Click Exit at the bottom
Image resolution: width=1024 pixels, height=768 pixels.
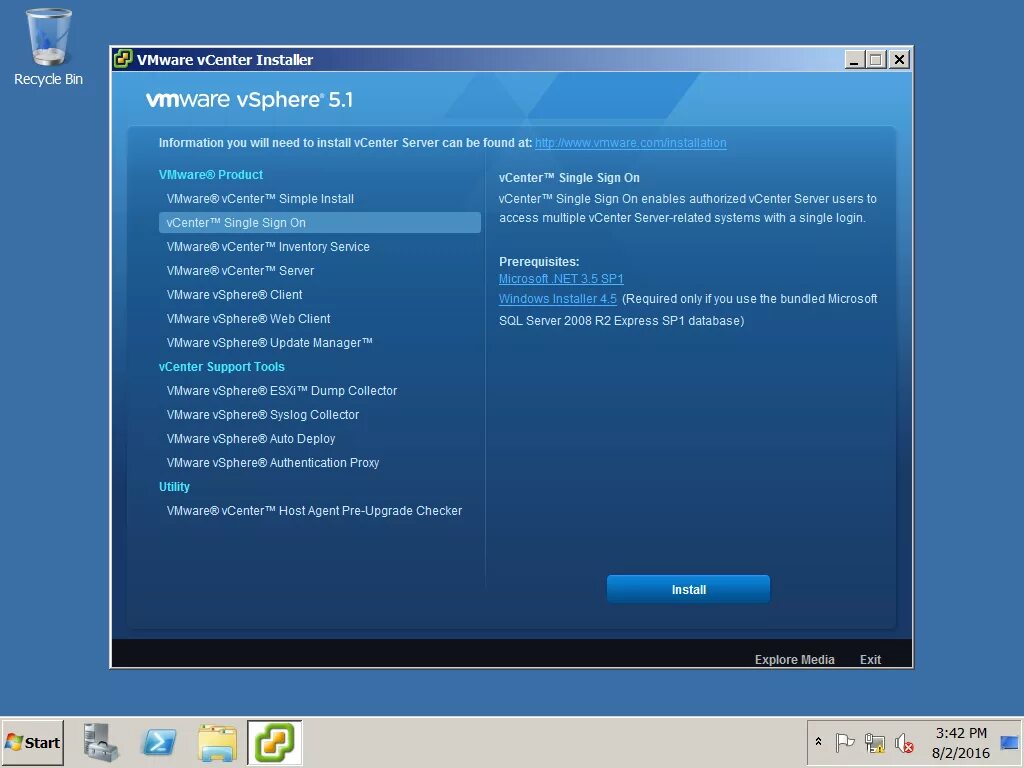(x=870, y=660)
